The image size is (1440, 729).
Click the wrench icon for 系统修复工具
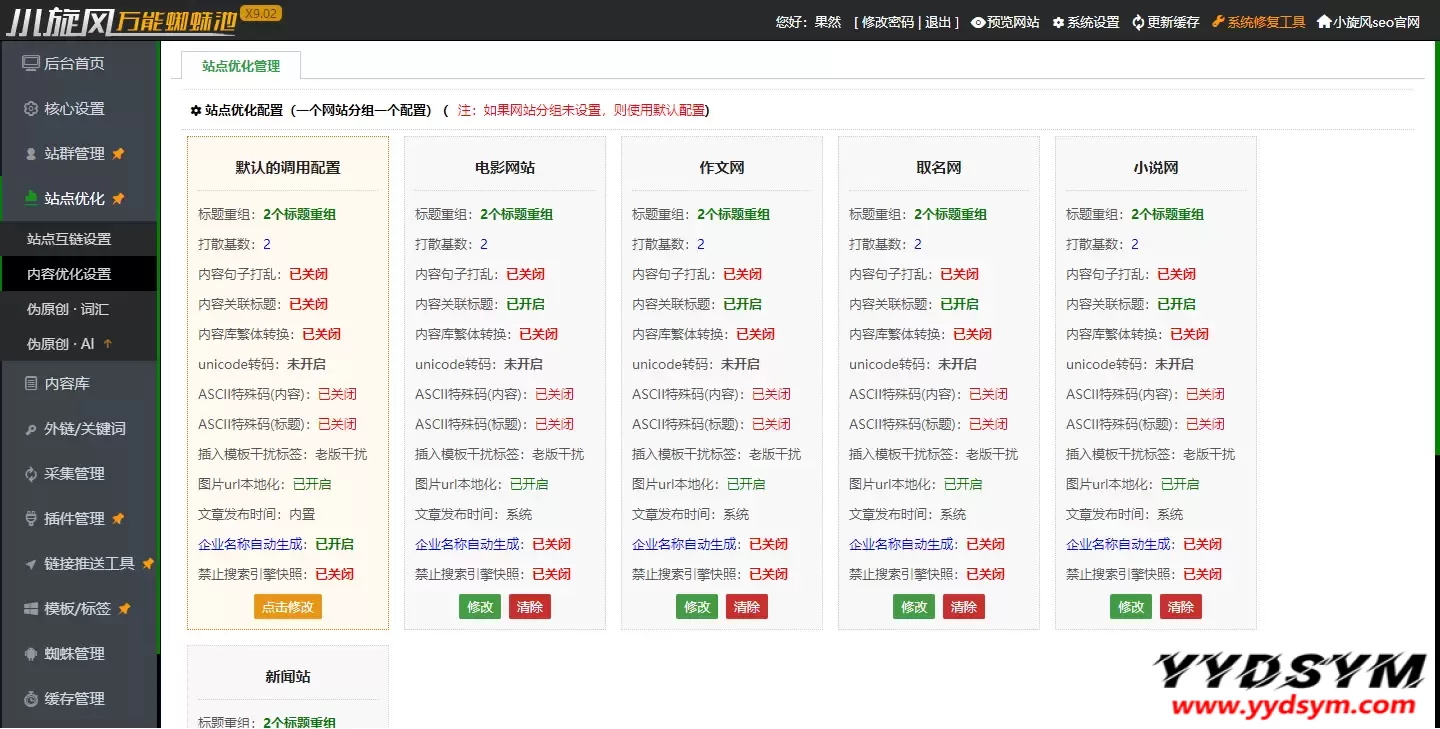point(1217,22)
